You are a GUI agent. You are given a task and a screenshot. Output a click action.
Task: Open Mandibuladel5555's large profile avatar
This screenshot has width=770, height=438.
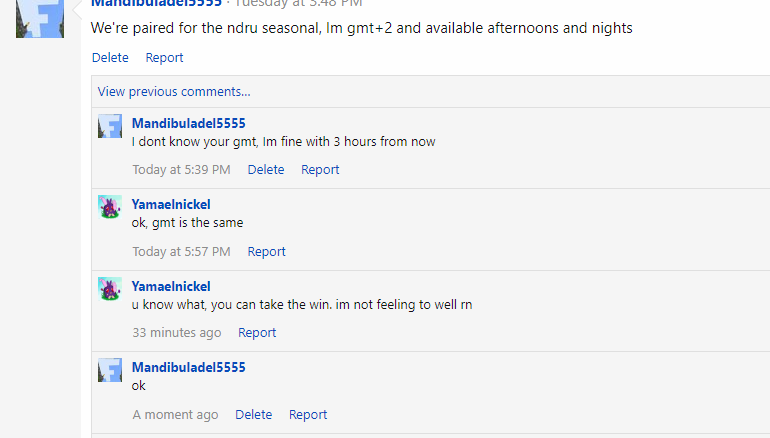click(40, 19)
